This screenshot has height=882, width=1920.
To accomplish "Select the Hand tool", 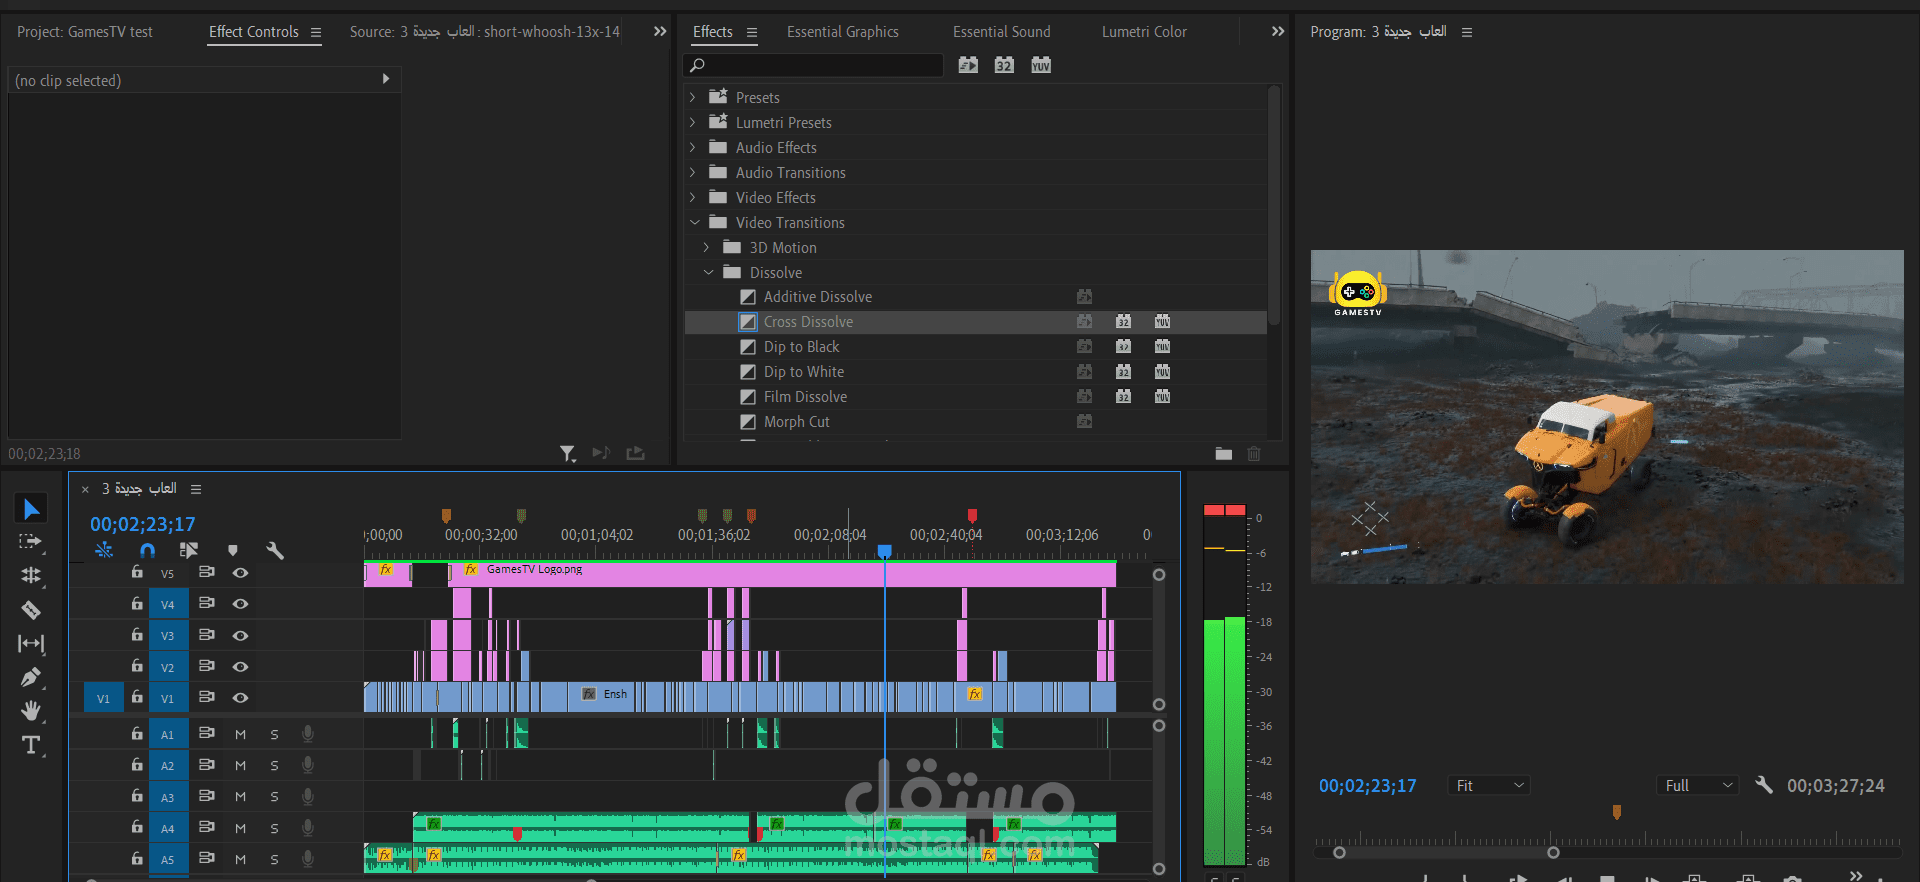I will click(31, 711).
